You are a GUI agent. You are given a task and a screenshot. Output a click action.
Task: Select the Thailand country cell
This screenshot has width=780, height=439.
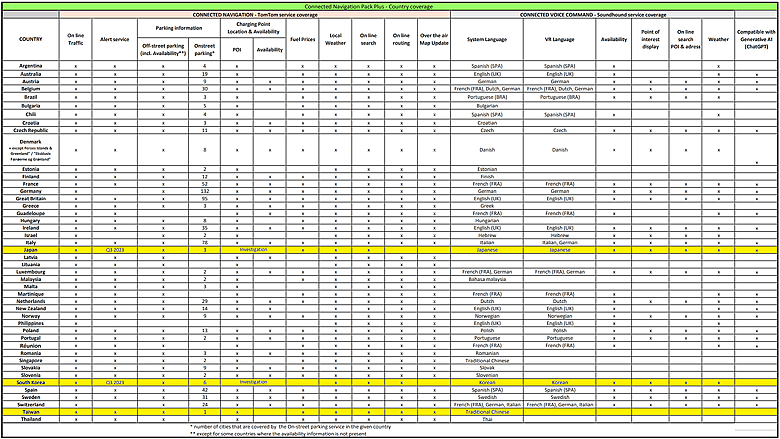(31, 419)
